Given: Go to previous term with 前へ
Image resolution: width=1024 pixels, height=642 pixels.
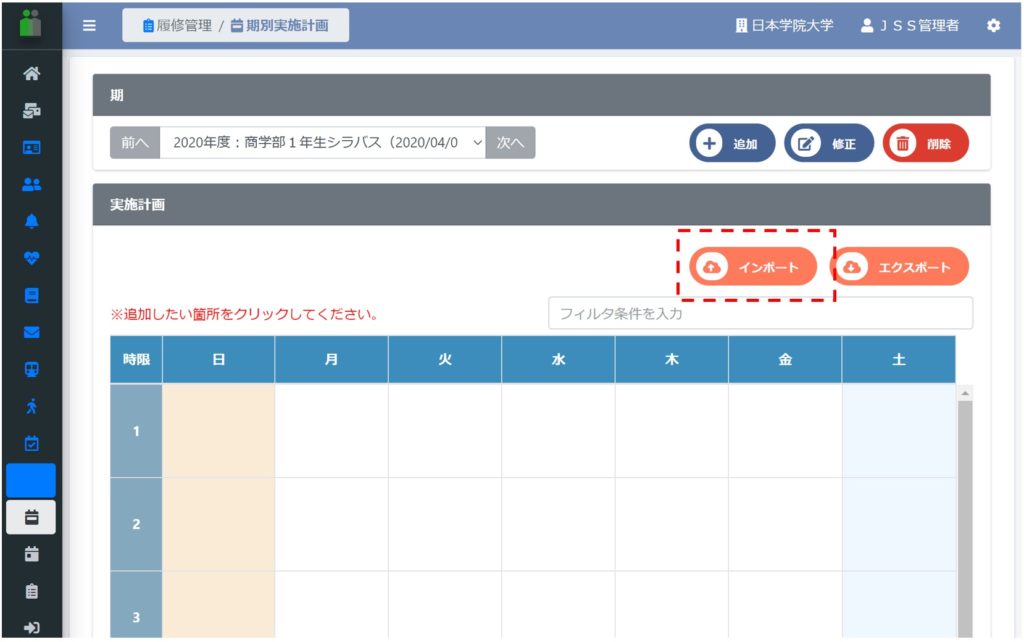Looking at the screenshot, I should click(x=135, y=142).
